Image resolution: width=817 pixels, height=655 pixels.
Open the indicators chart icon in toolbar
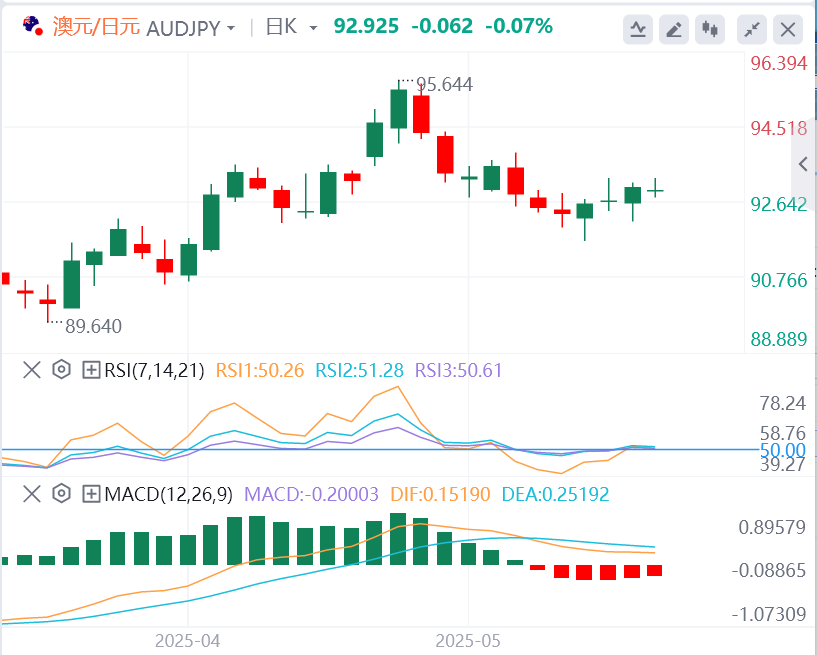pyautogui.click(x=638, y=29)
